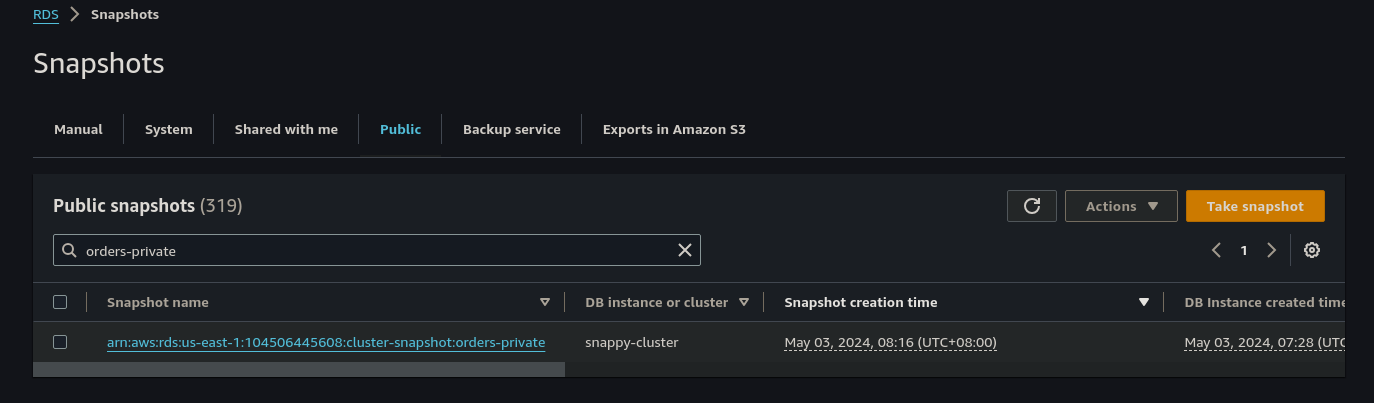Go to previous page arrow
Screen dimensions: 1374x403
(1216, 250)
